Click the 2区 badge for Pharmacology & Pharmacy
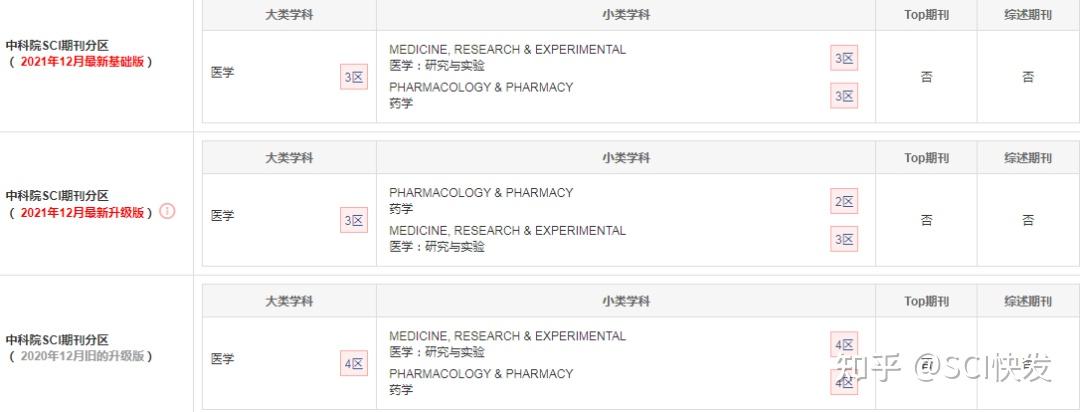This screenshot has width=1080, height=412. point(844,202)
